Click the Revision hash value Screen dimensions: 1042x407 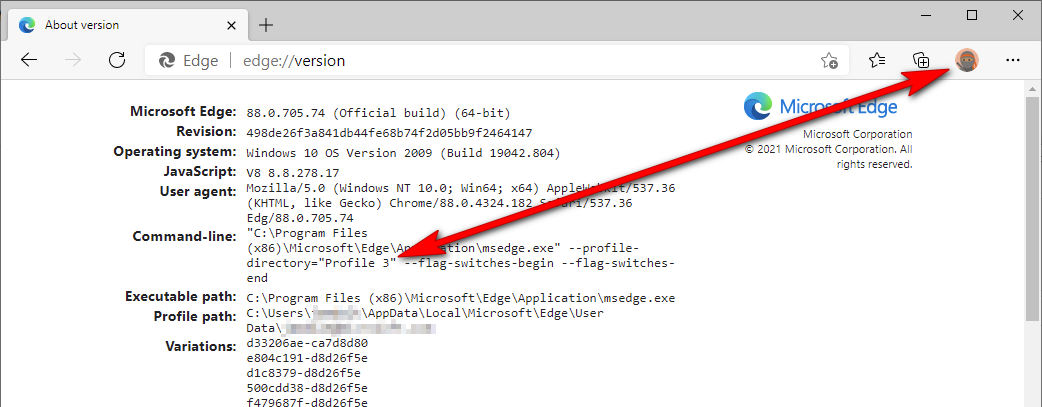[x=389, y=133]
